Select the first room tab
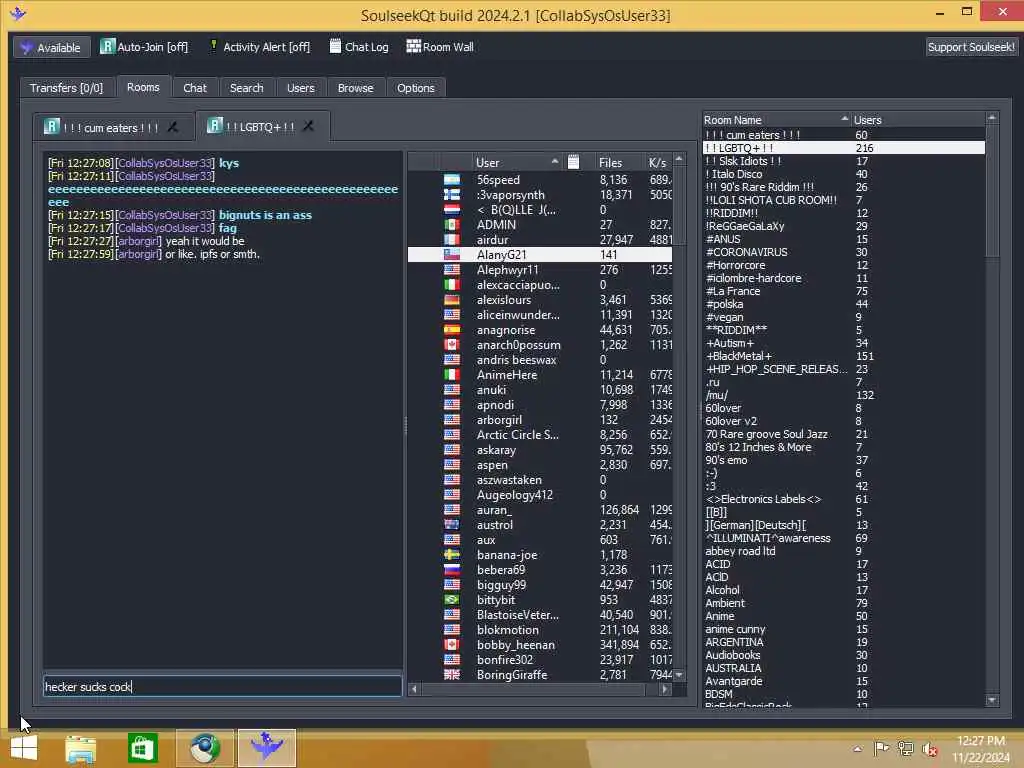This screenshot has width=1024, height=768. click(114, 127)
